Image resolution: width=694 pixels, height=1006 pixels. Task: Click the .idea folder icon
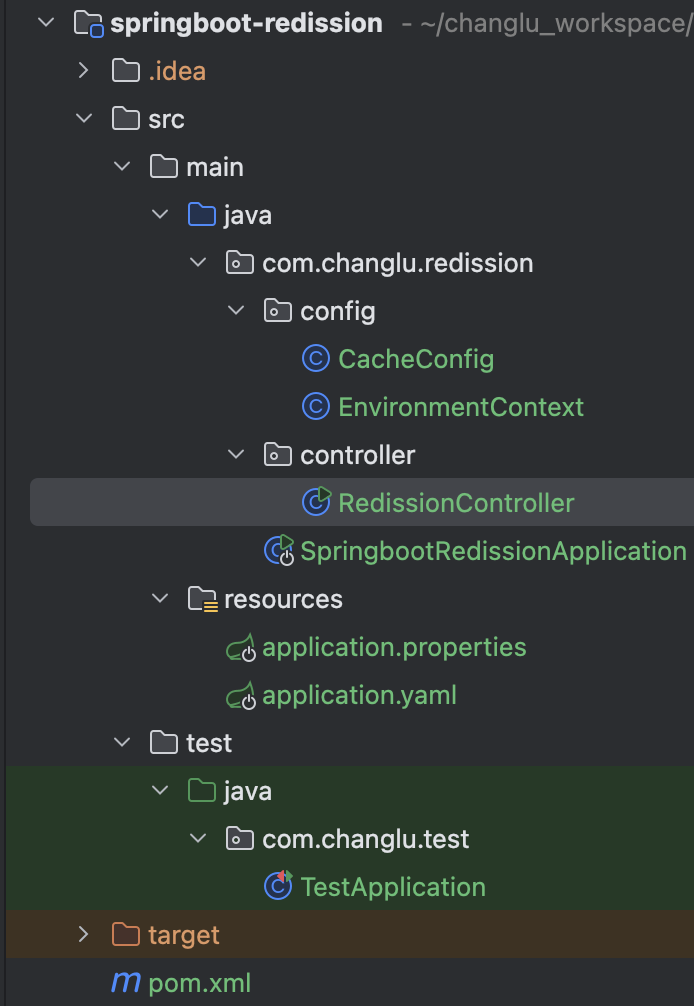pyautogui.click(x=126, y=71)
